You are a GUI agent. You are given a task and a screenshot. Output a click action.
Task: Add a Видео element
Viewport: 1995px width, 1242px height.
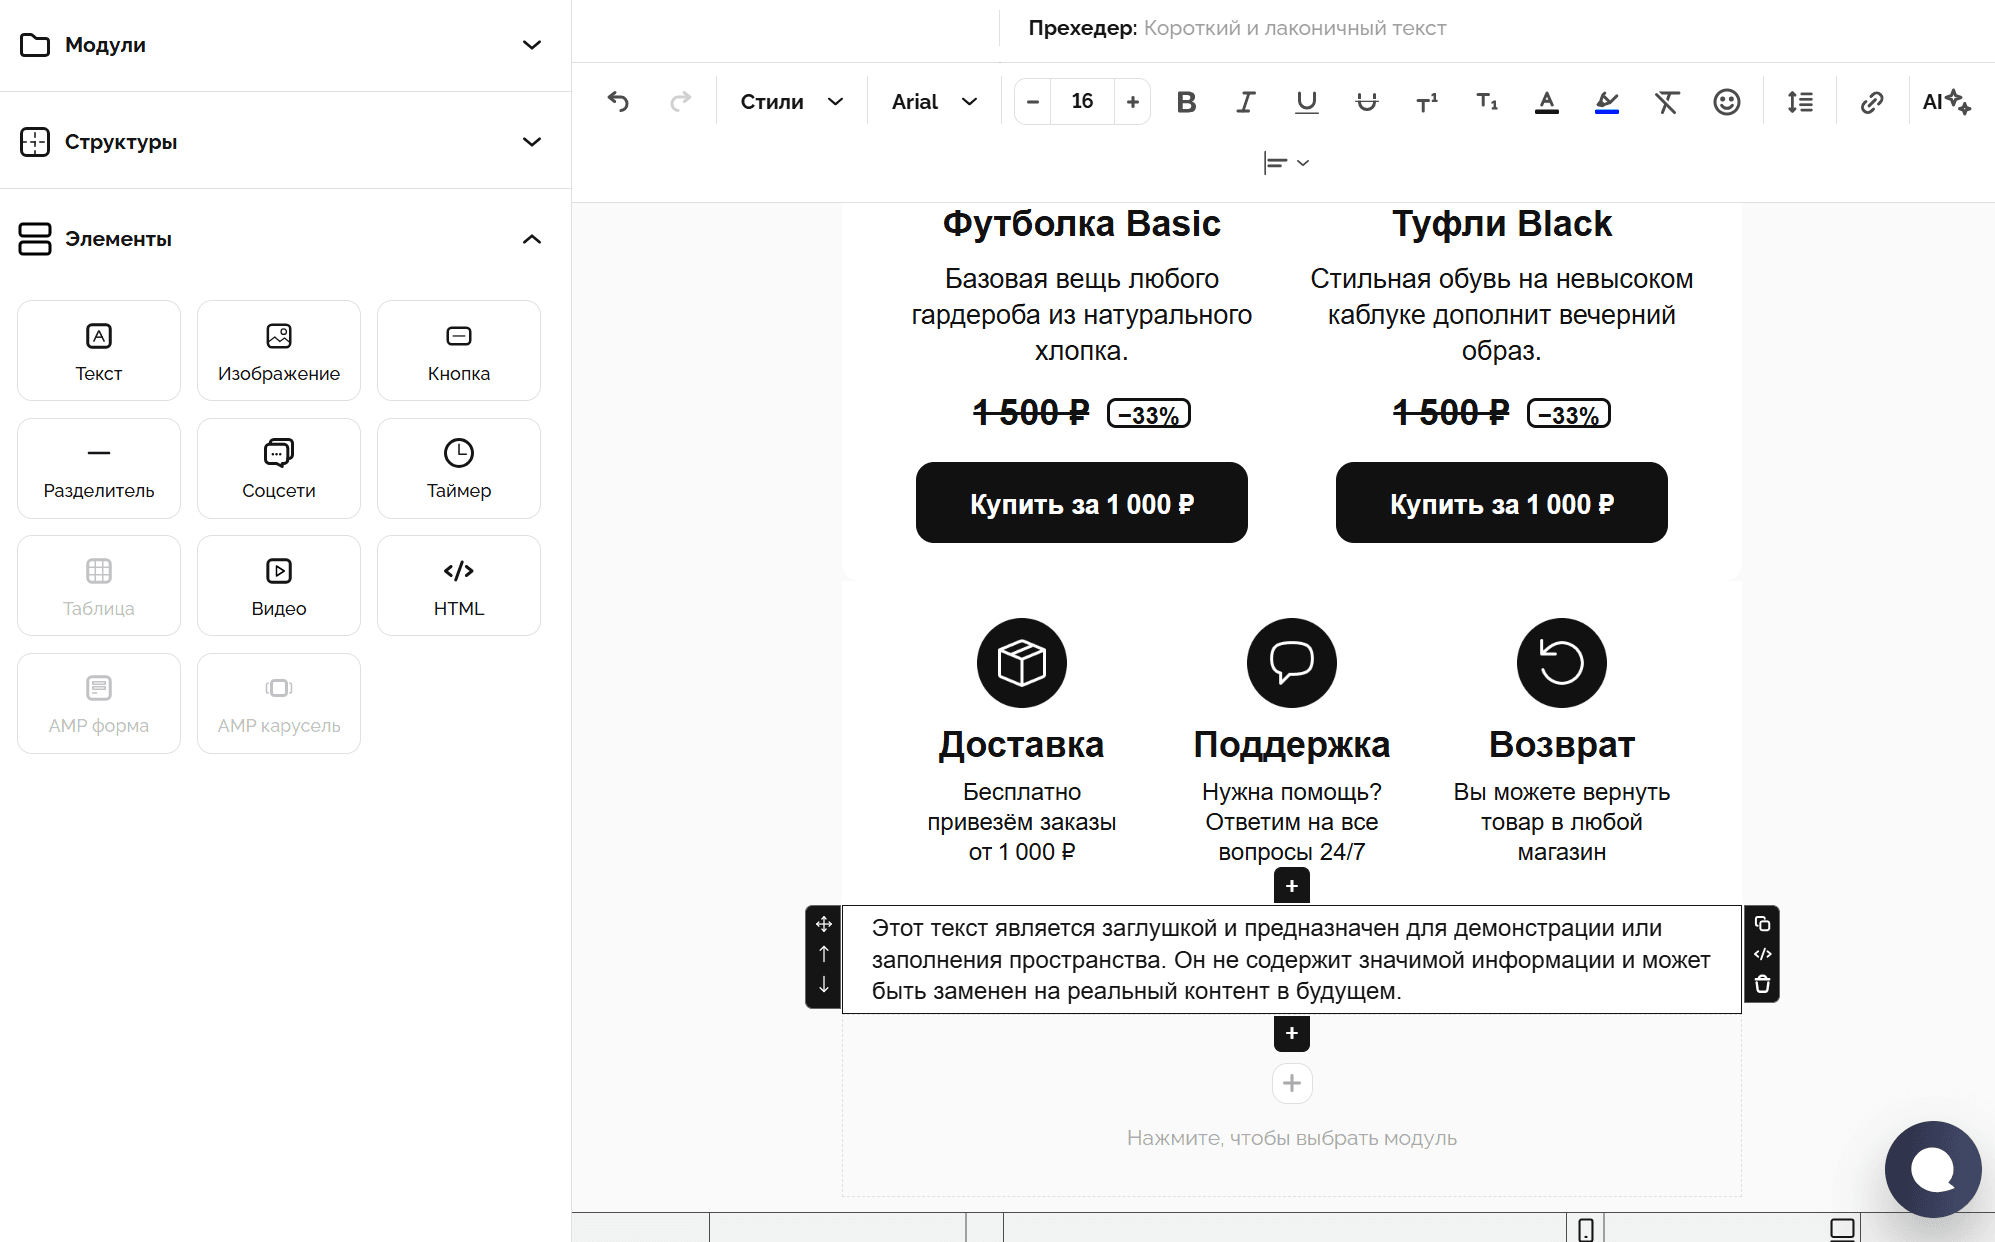(x=279, y=586)
